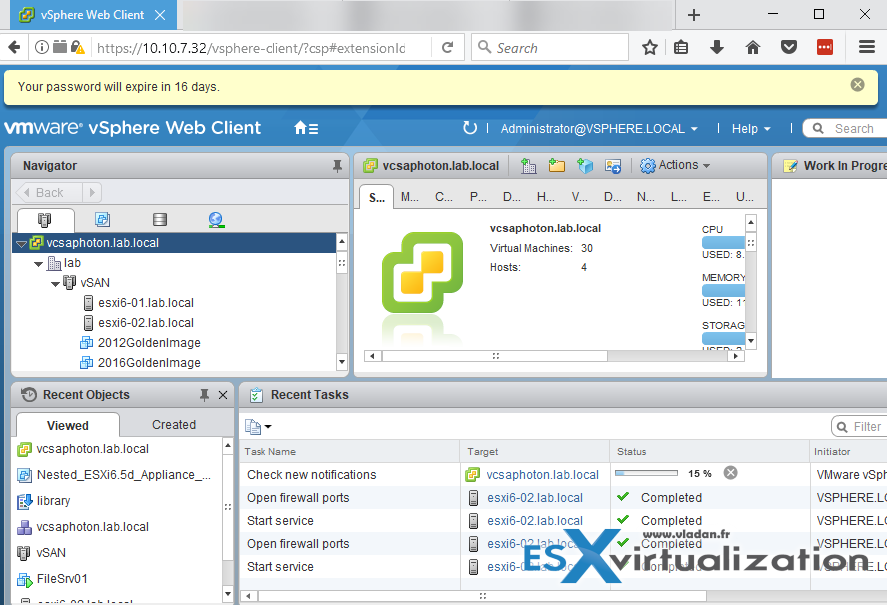This screenshot has height=605, width=887.
Task: Click the Navigator forward arrow button
Action: [92, 192]
